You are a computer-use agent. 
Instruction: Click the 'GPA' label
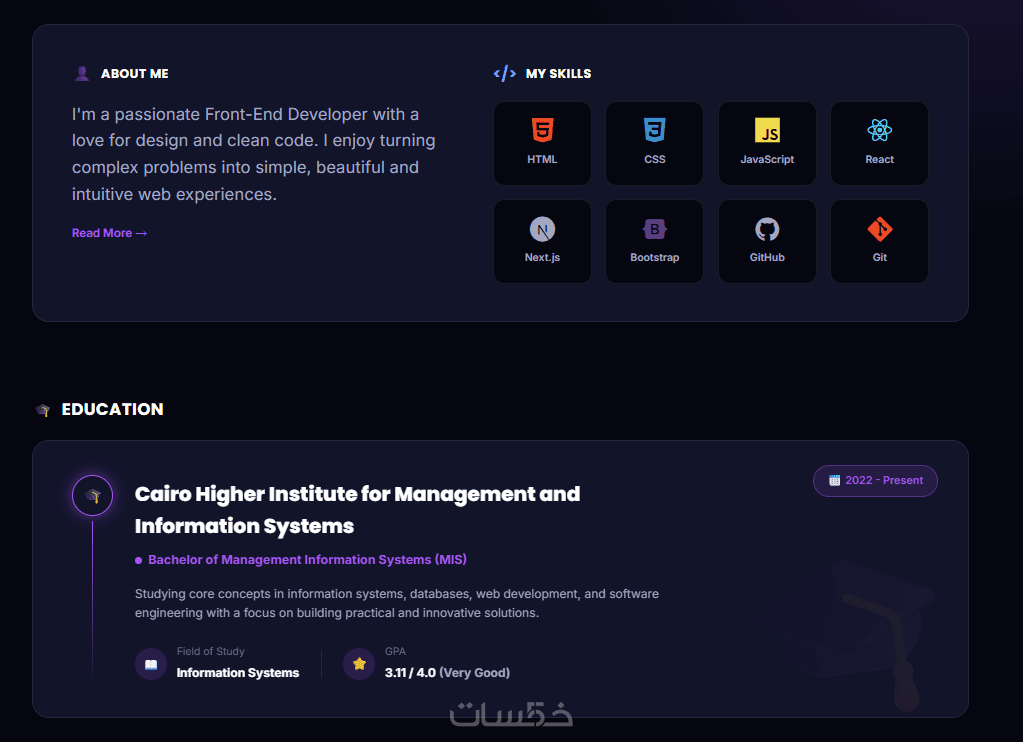tap(395, 651)
